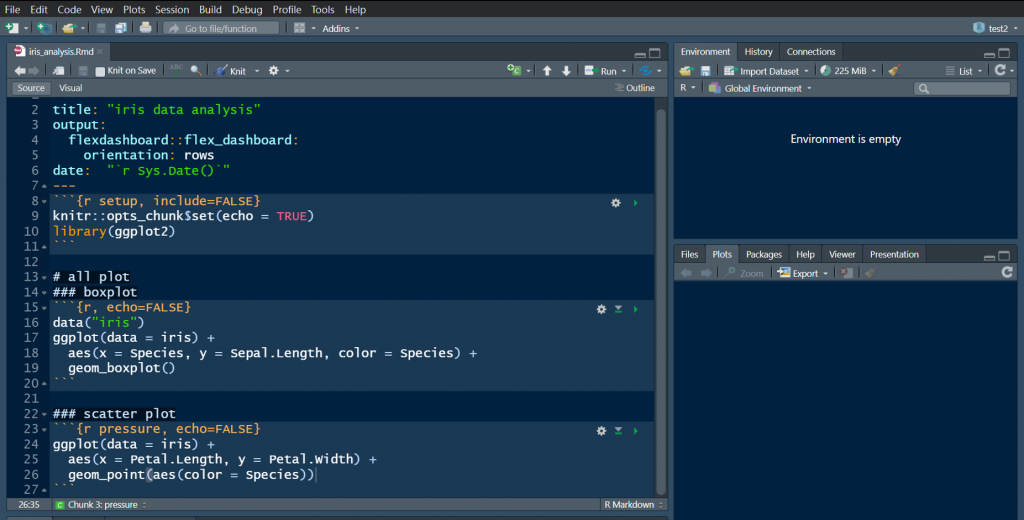Open the Presentation tab
Viewport: 1024px width, 520px height.
click(894, 254)
